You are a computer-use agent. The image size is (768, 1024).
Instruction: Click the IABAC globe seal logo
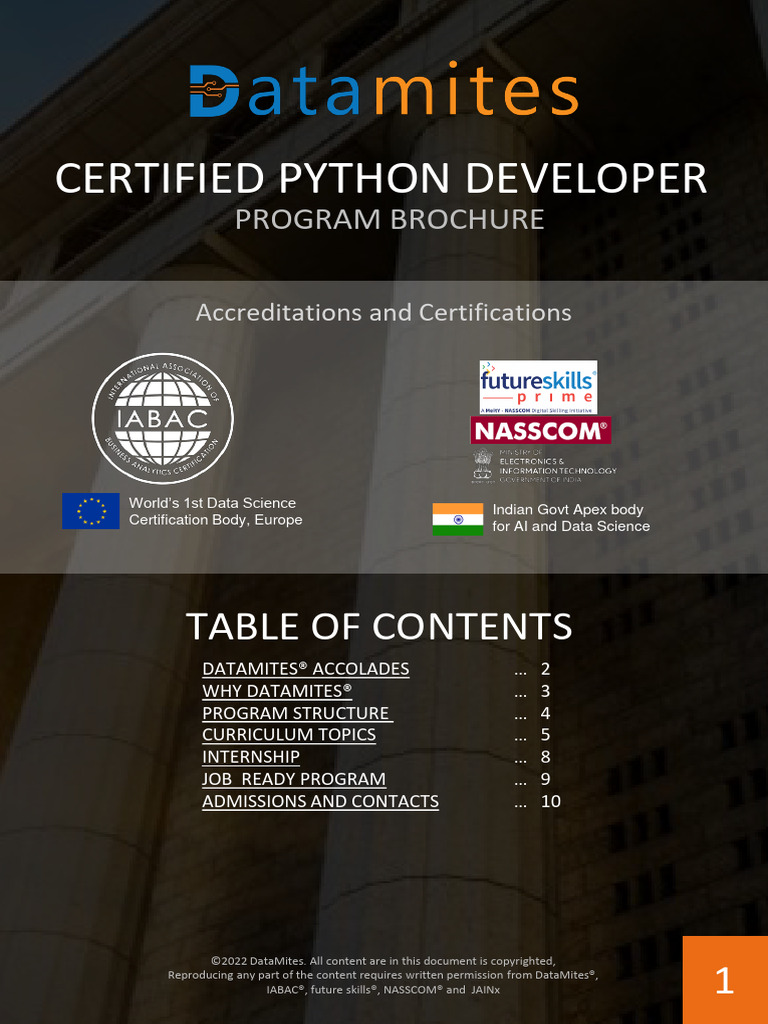point(163,419)
